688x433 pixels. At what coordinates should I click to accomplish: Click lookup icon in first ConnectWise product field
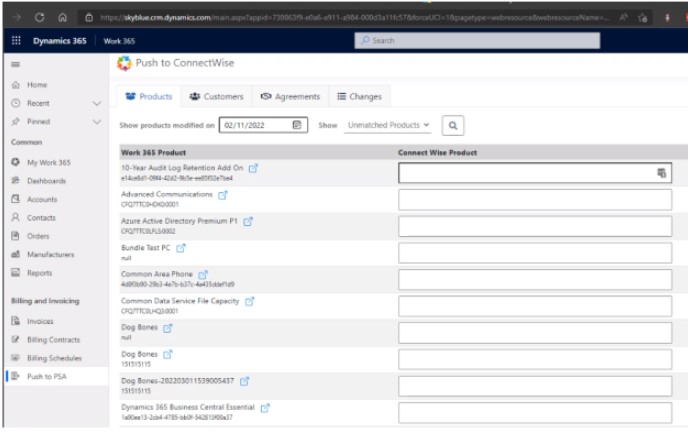click(661, 173)
